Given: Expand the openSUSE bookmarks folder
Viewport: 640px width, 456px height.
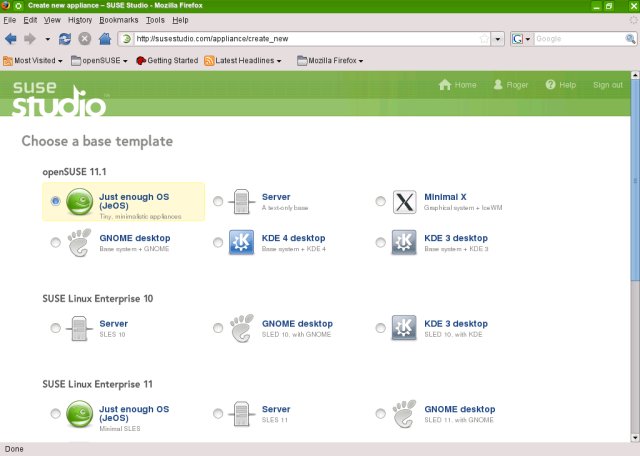Looking at the screenshot, I should click(99, 60).
